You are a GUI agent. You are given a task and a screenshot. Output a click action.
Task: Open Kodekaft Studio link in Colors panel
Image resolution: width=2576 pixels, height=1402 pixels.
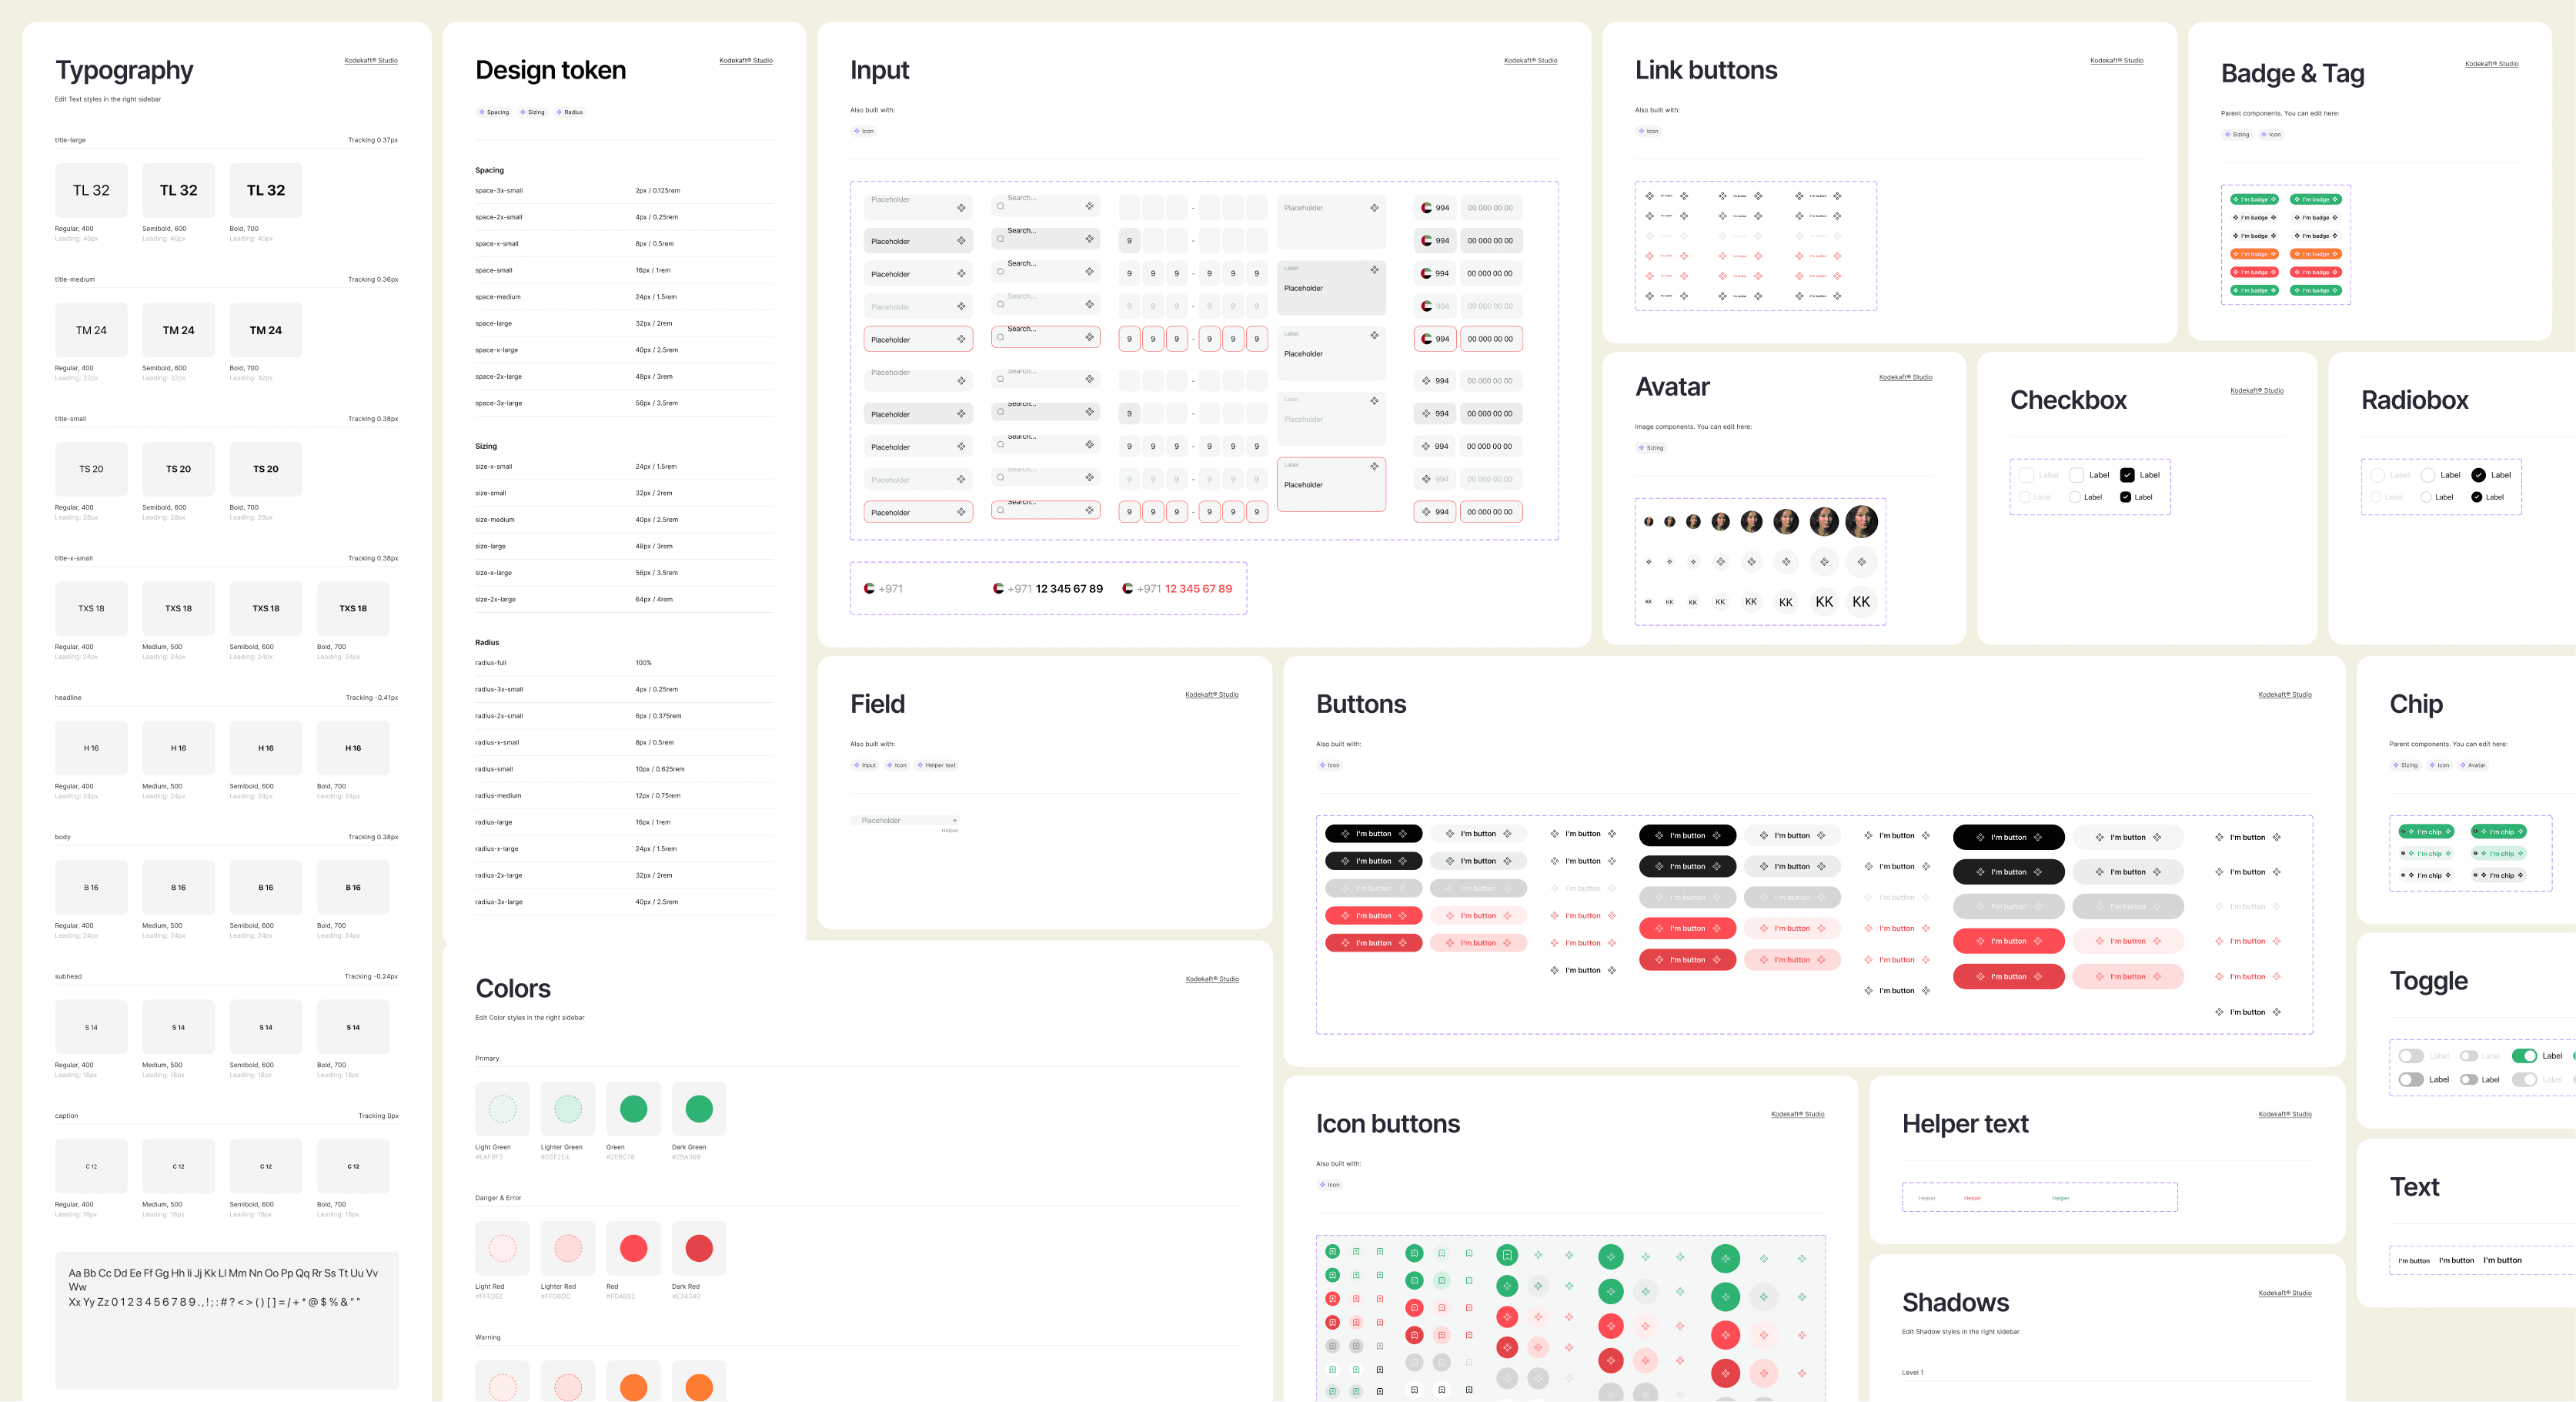[1212, 979]
